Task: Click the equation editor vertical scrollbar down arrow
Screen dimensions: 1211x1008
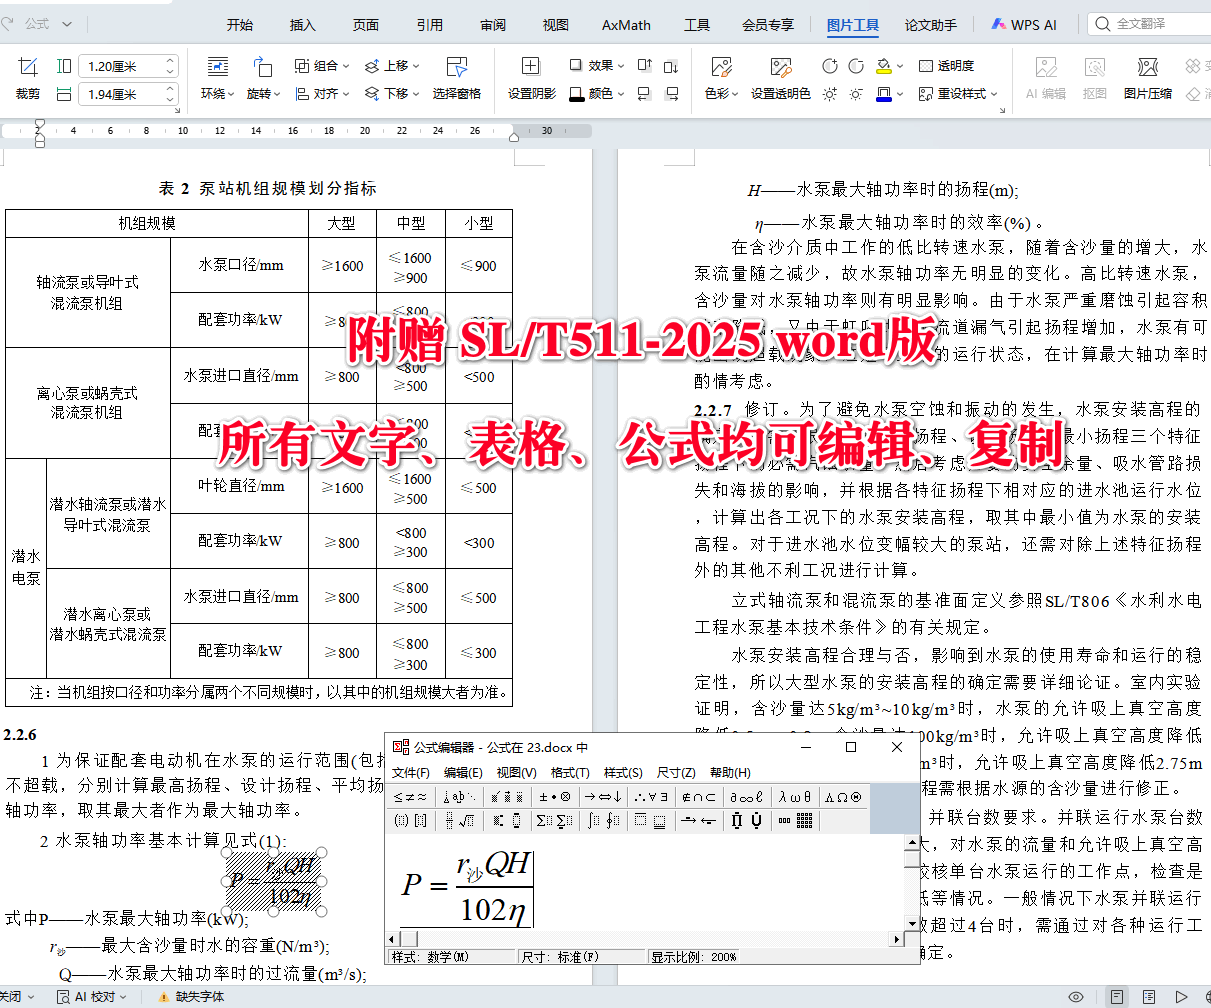Action: 913,923
